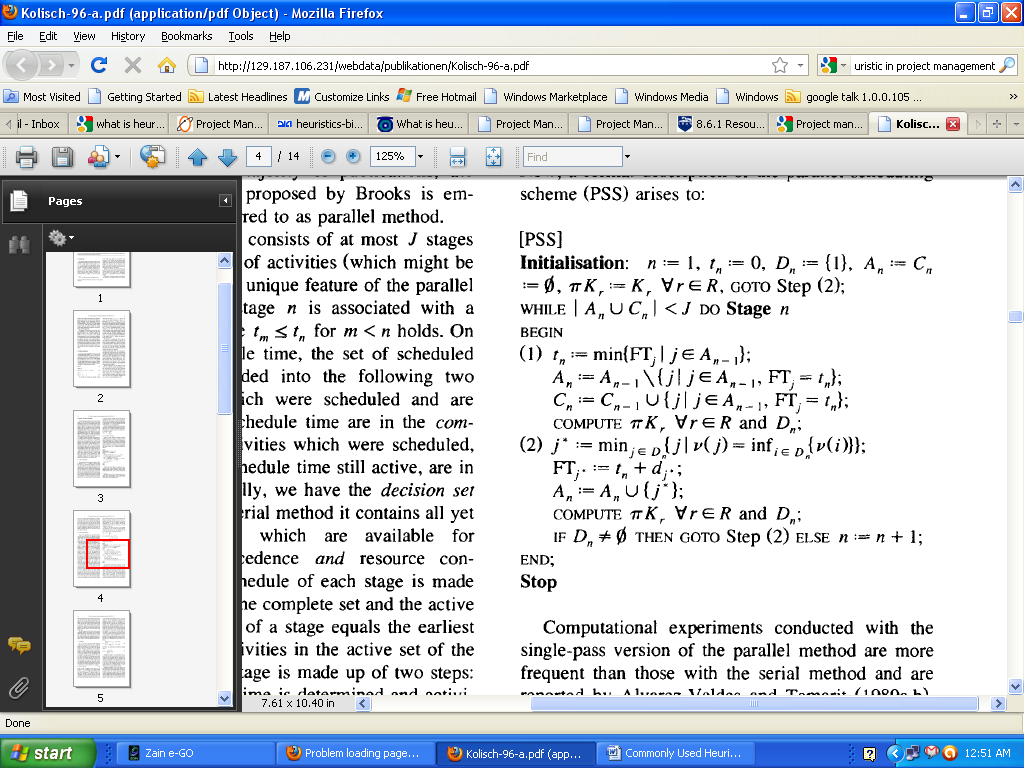
Task: Click the current page number field
Action: (x=260, y=157)
